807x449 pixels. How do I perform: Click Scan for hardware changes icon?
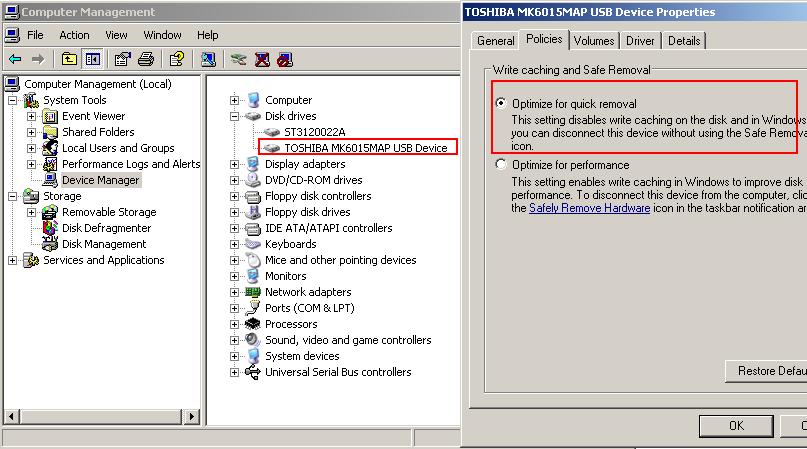click(x=208, y=60)
